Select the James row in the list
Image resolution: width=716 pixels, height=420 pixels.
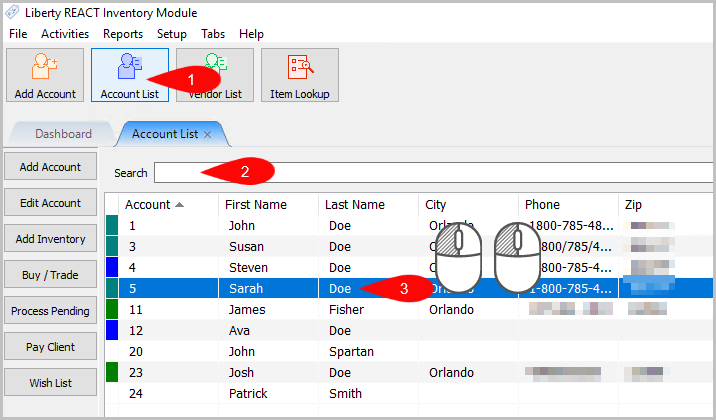tap(409, 310)
